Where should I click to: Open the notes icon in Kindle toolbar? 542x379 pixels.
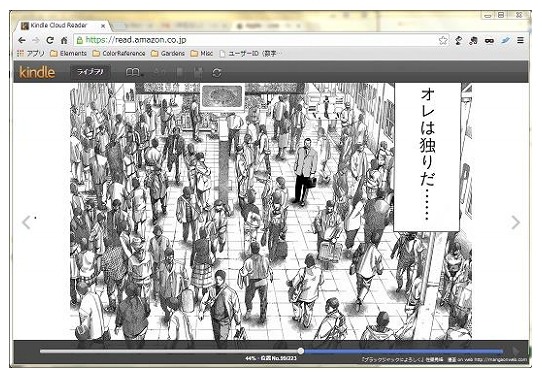tap(198, 73)
